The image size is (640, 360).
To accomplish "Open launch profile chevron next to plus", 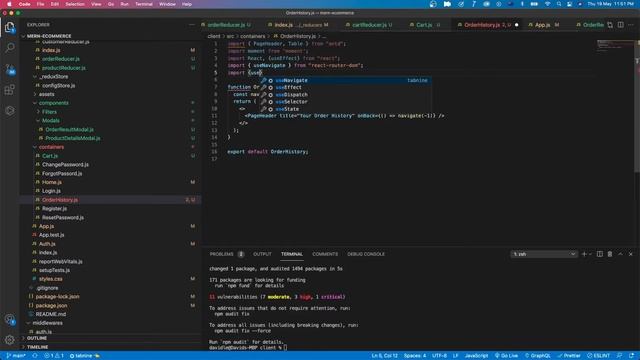I will coord(590,254).
